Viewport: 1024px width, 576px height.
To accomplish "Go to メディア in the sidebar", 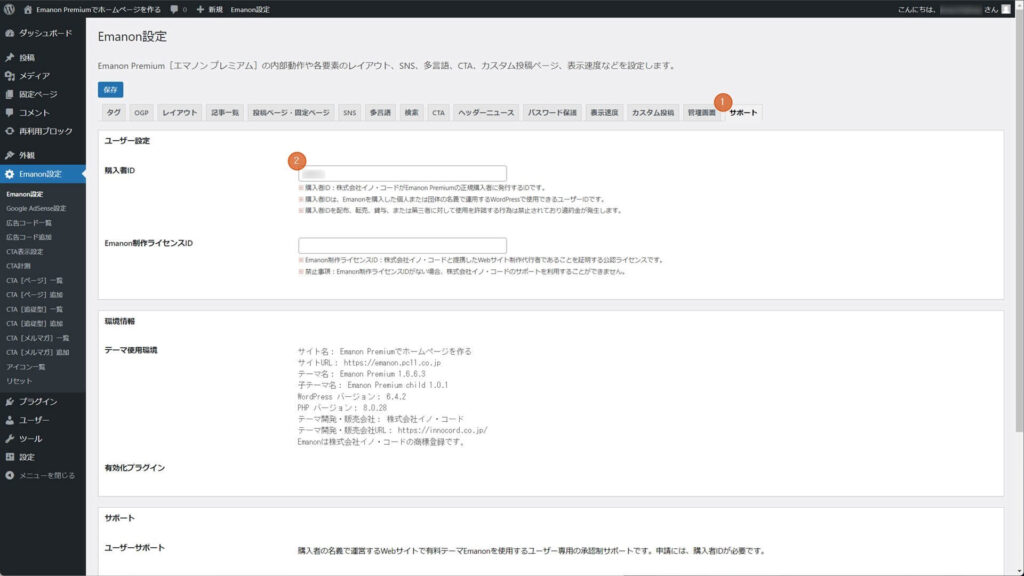I will tap(34, 76).
